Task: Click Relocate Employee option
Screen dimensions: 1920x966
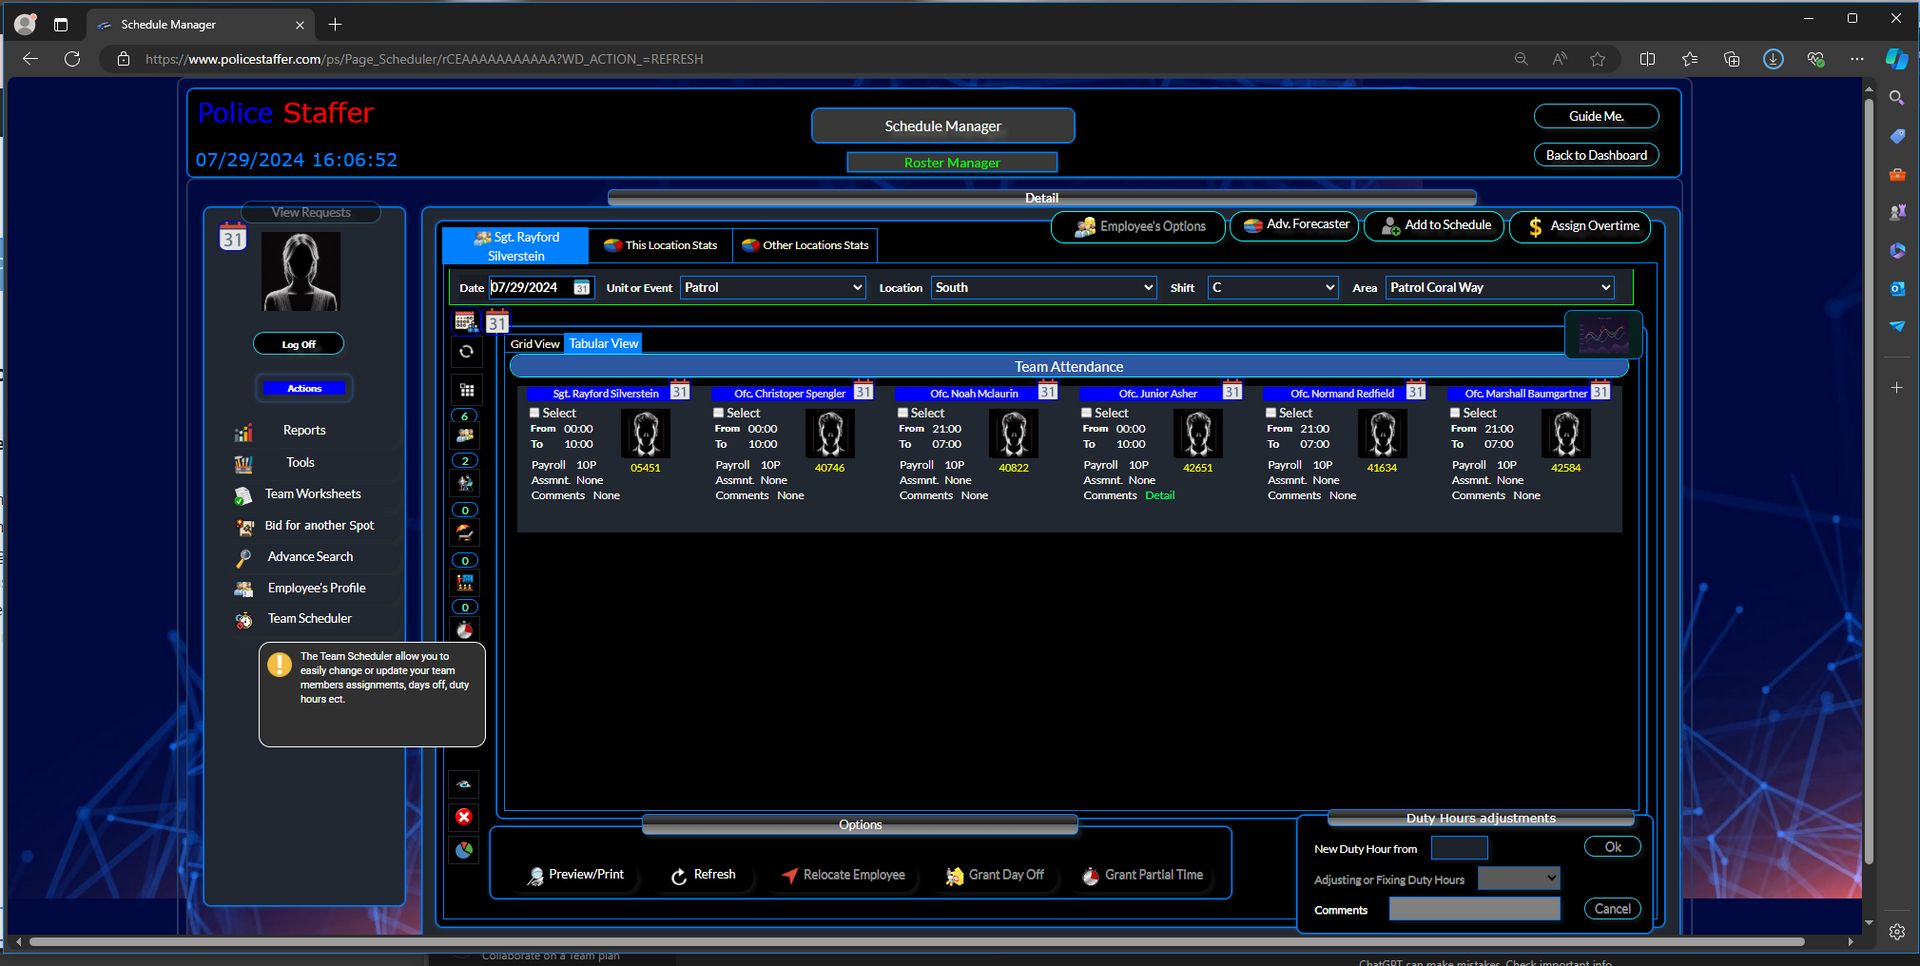Action: point(843,875)
